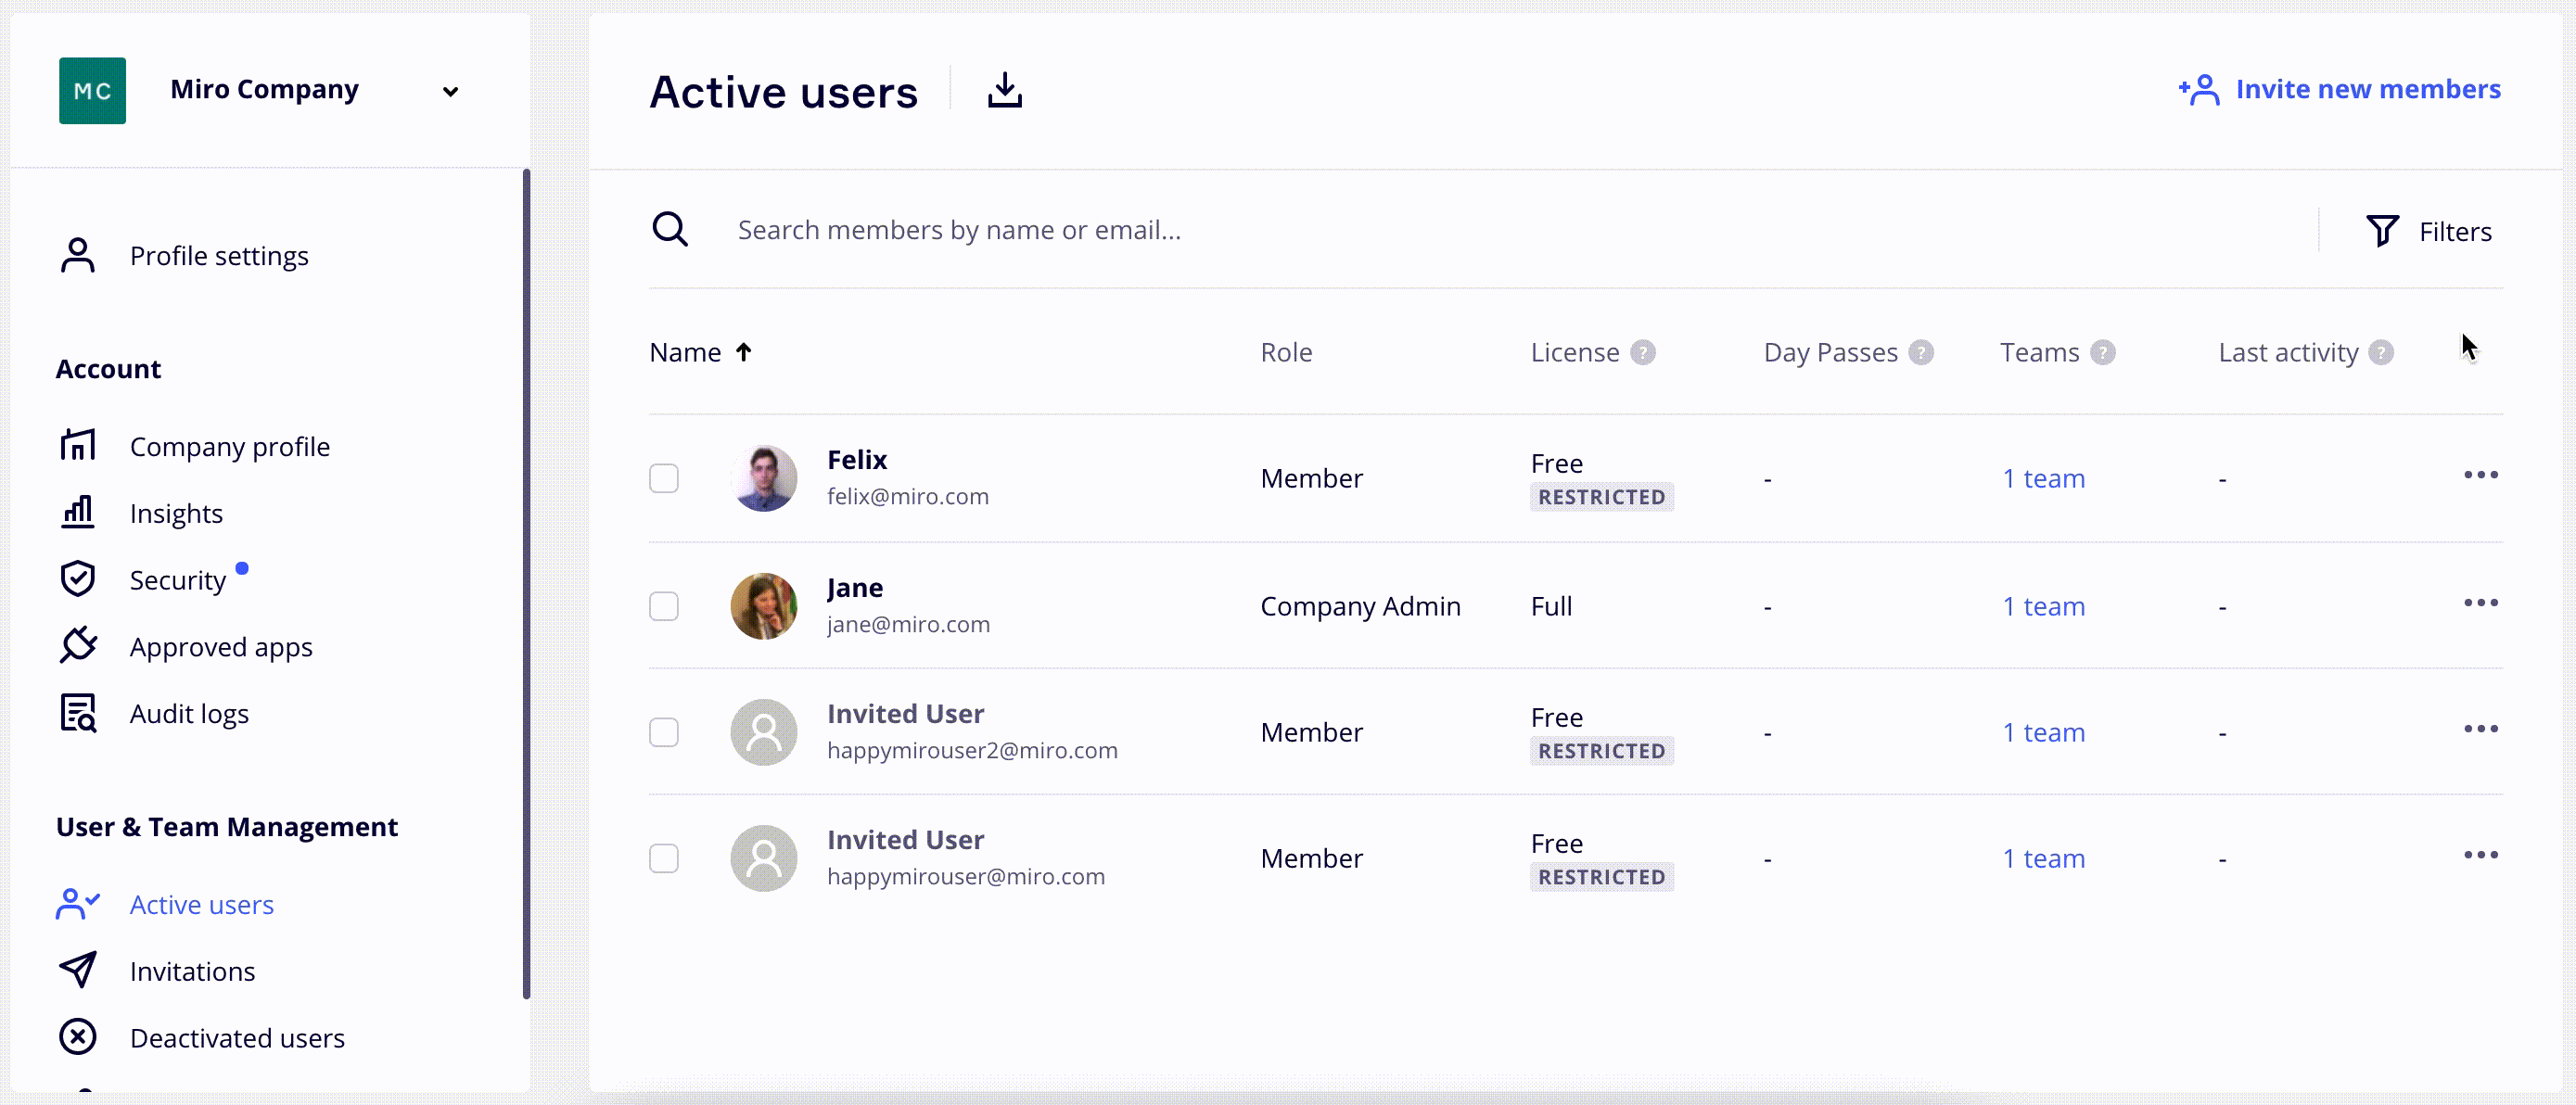The height and width of the screenshot is (1105, 2576).
Task: Open more options for Jane
Action: click(2480, 603)
